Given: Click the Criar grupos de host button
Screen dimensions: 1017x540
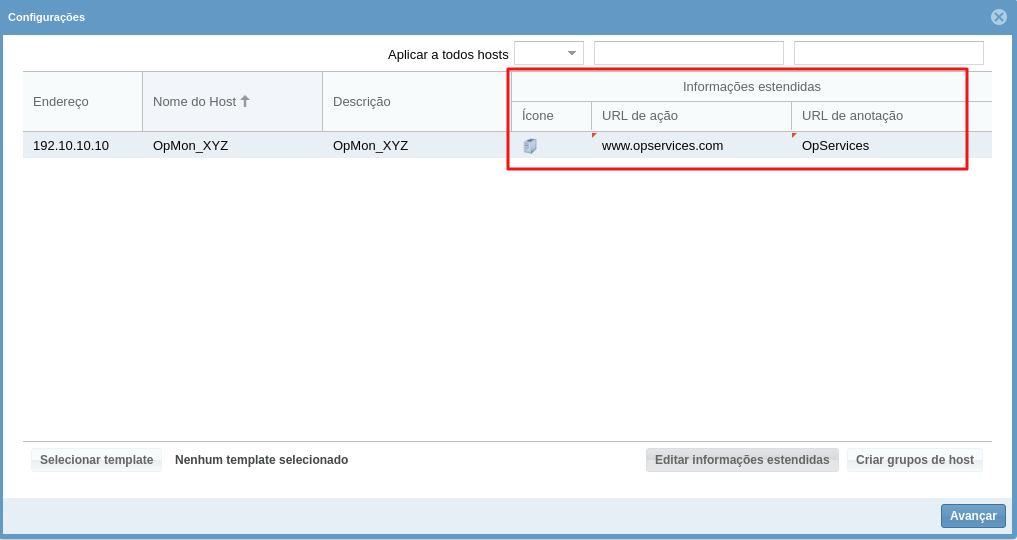Looking at the screenshot, I should 914,460.
